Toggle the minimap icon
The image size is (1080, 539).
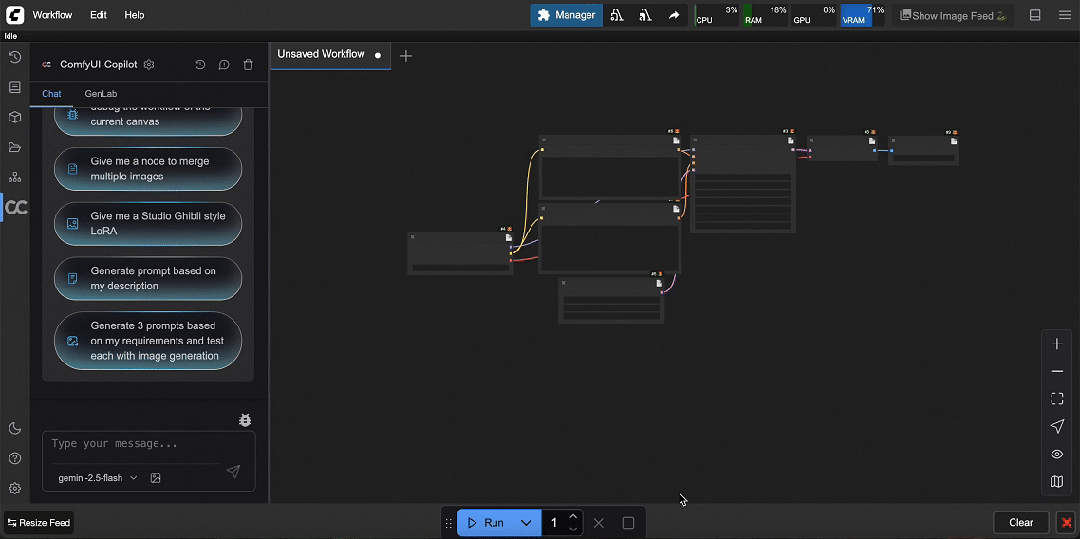1057,482
